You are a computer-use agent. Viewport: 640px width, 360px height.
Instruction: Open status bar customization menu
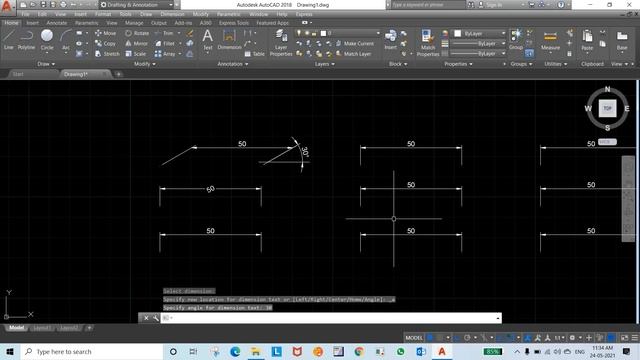coord(635,338)
